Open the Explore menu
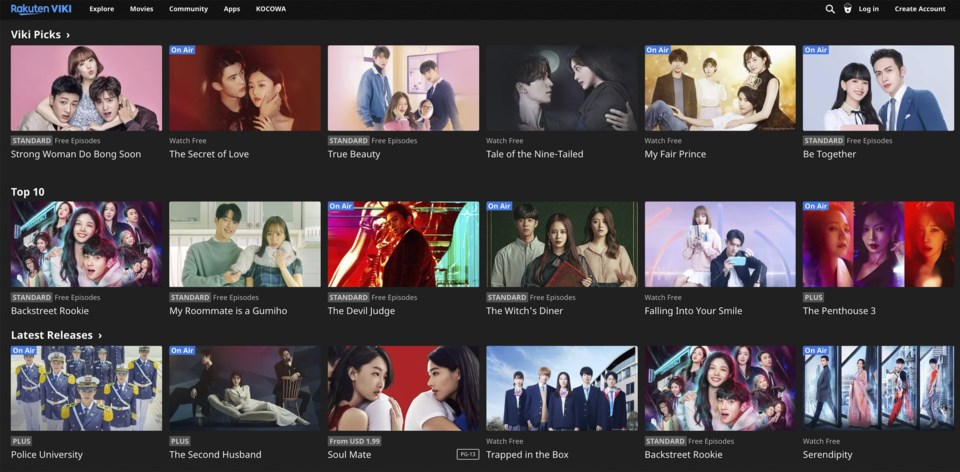 (101, 9)
